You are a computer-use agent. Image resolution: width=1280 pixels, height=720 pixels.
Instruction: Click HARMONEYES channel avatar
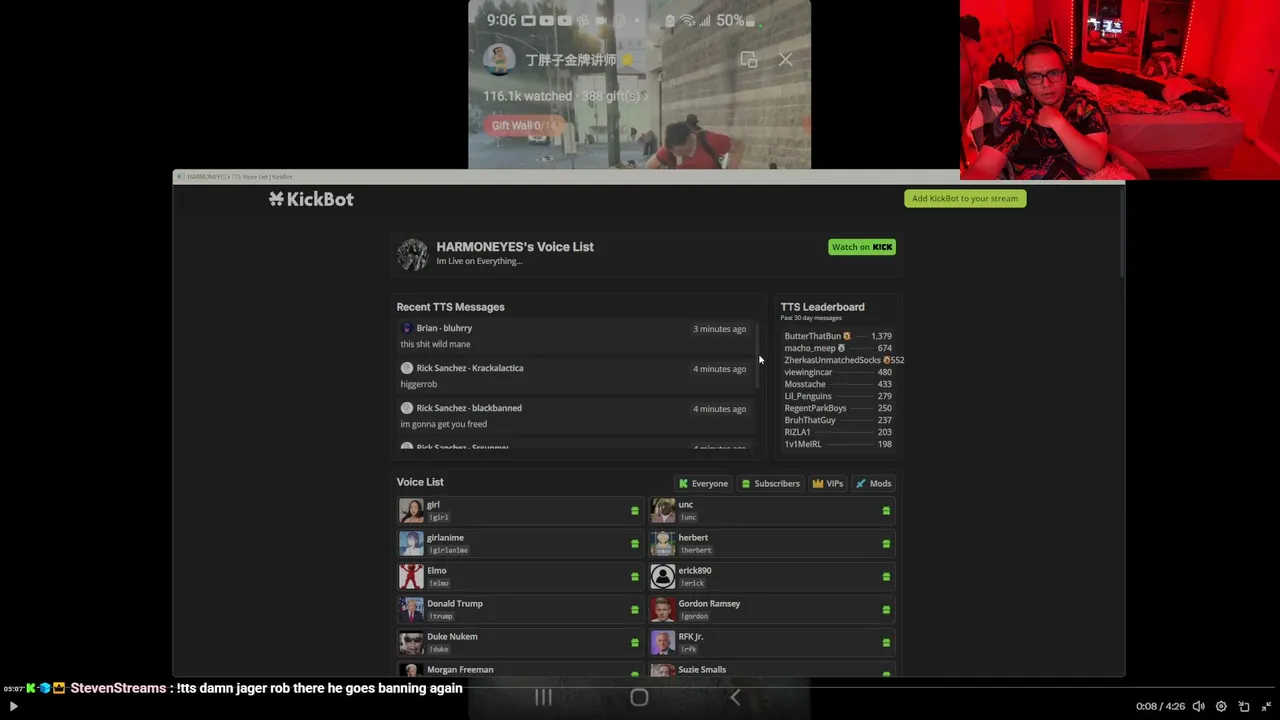(x=412, y=254)
